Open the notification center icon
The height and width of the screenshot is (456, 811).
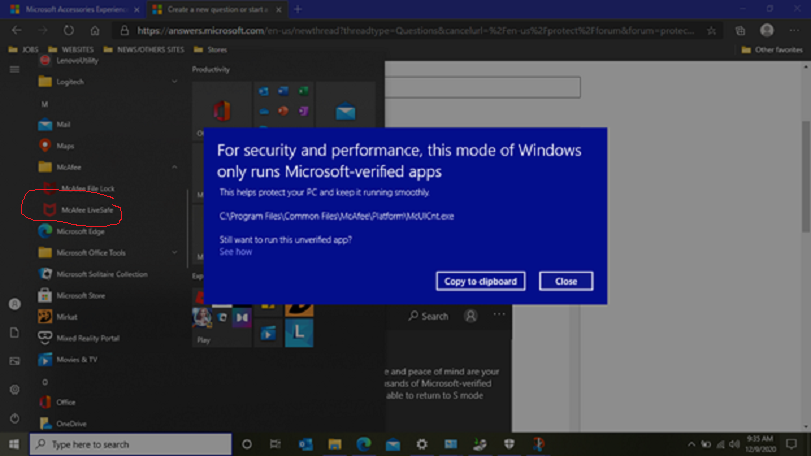[791, 444]
